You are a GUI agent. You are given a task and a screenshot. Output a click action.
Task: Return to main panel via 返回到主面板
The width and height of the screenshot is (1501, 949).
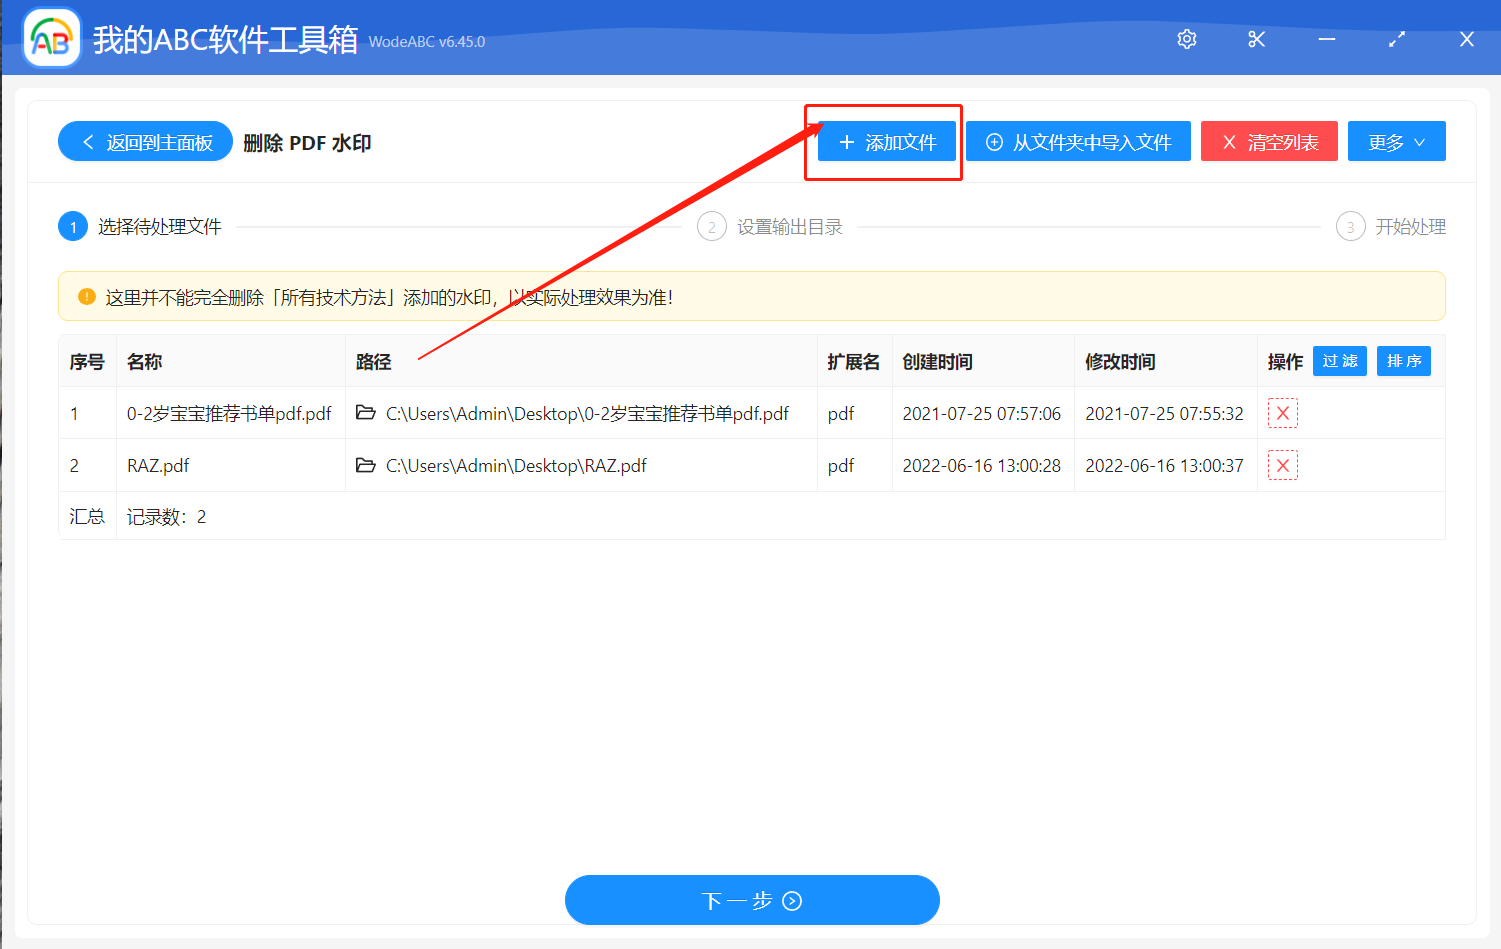click(145, 141)
